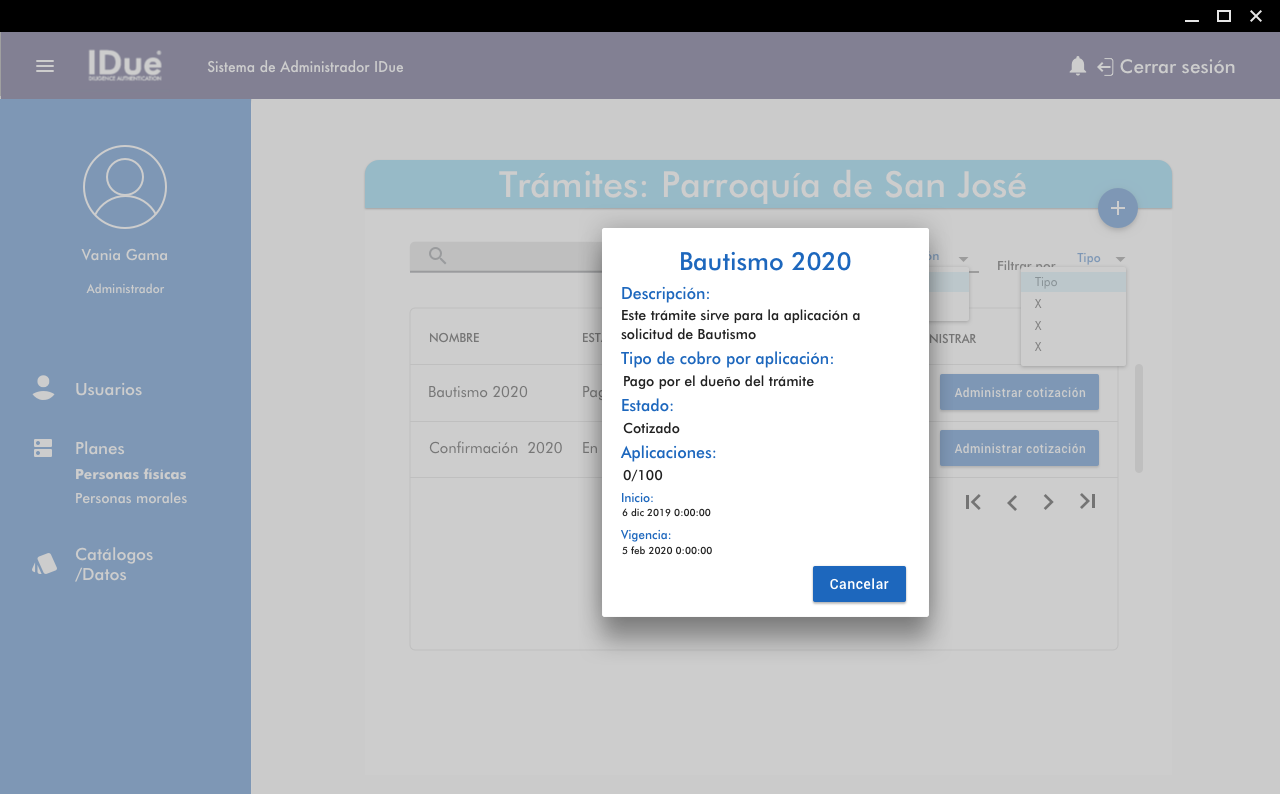Image resolution: width=1280 pixels, height=794 pixels.
Task: Click the table's vertical scrollbar
Action: click(1139, 418)
